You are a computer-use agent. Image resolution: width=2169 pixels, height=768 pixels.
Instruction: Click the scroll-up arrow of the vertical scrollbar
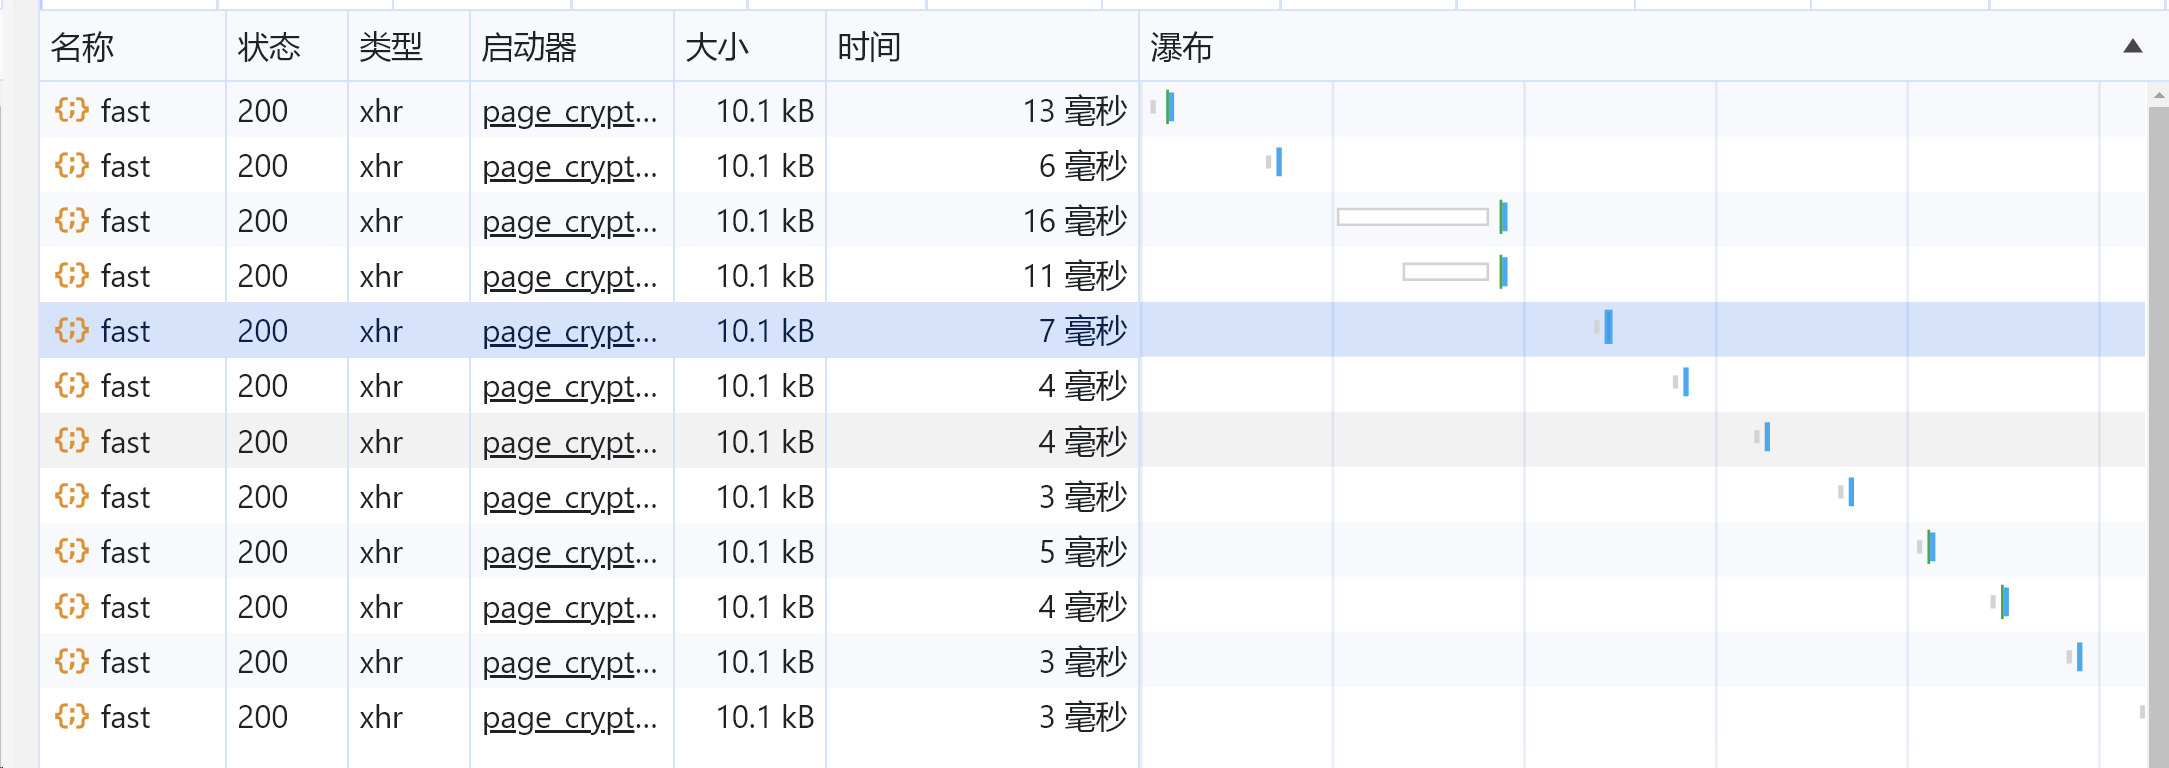[x=2158, y=97]
